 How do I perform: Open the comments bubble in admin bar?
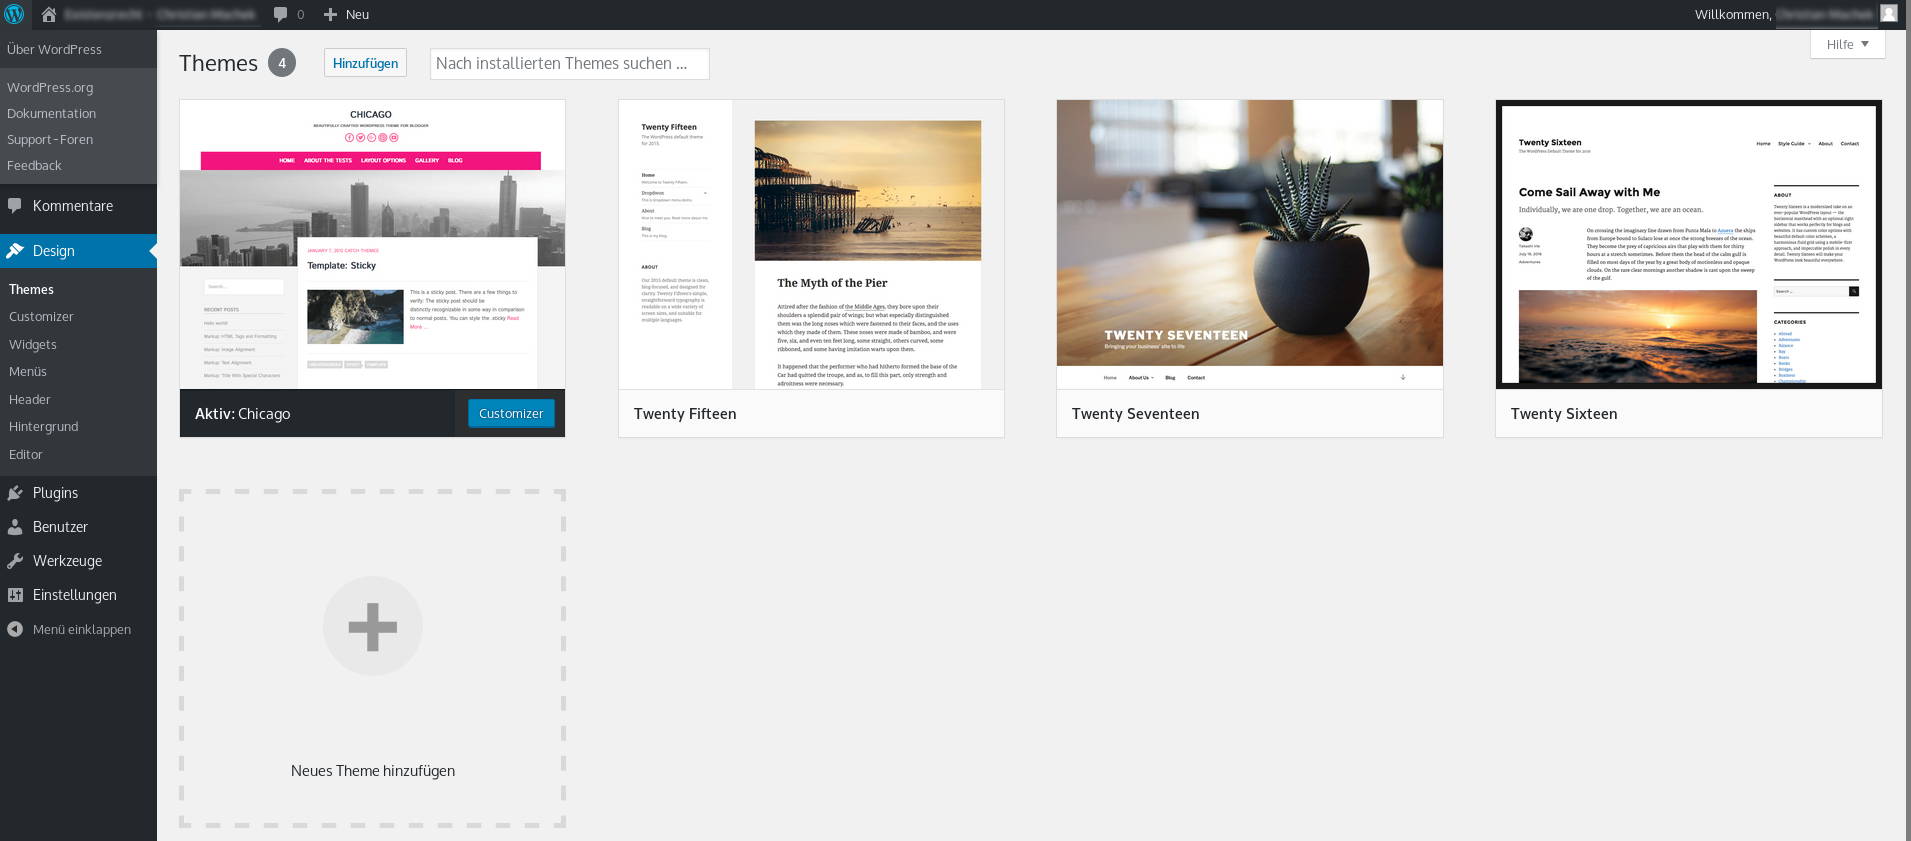point(281,14)
